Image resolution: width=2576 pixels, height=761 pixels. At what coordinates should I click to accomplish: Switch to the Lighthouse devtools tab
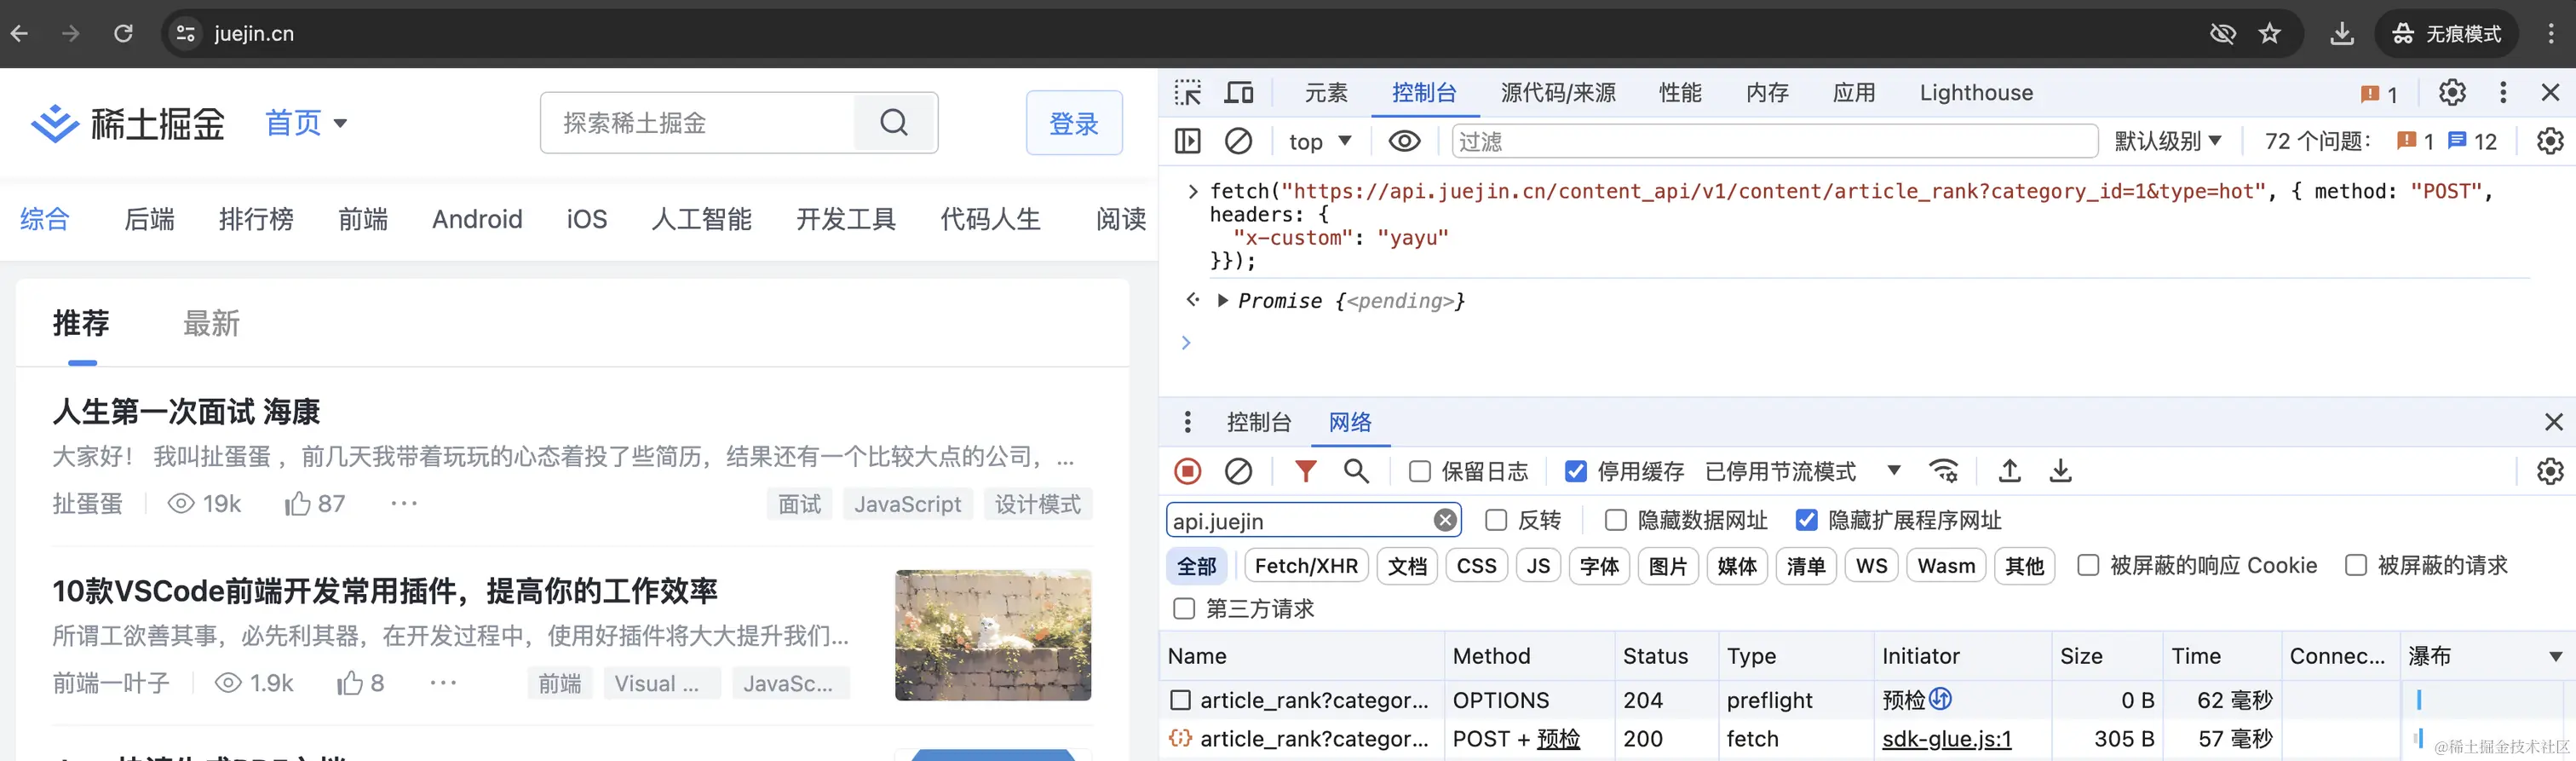pos(1975,93)
